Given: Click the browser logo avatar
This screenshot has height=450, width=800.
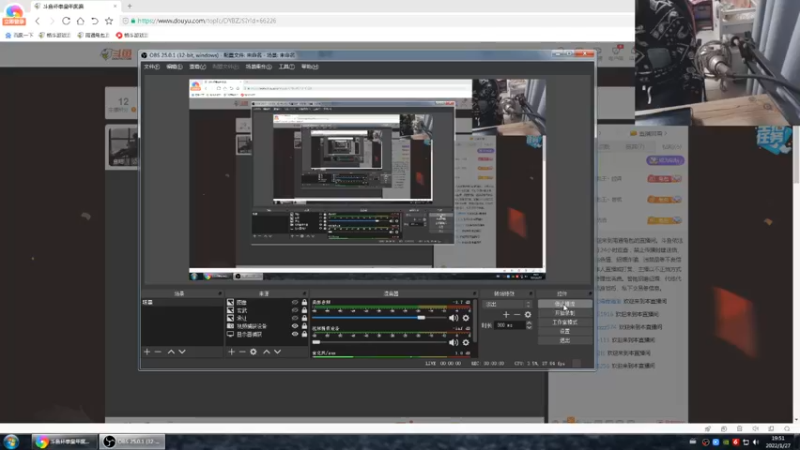Looking at the screenshot, I should [x=14, y=13].
